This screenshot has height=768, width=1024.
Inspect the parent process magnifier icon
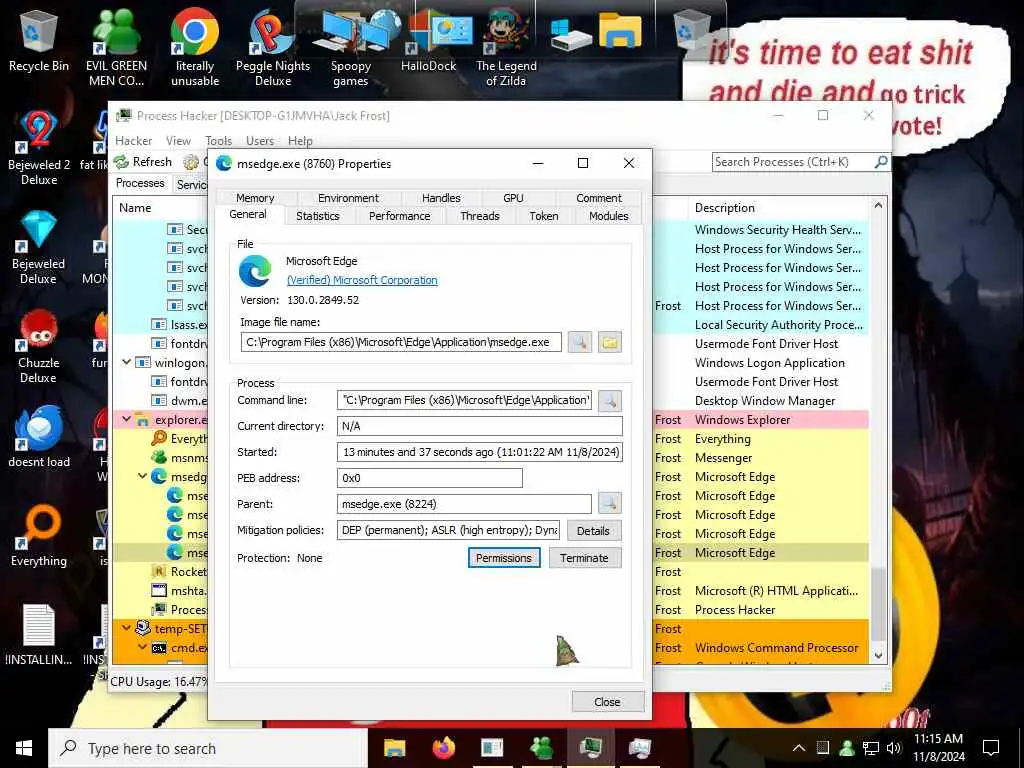(x=609, y=504)
